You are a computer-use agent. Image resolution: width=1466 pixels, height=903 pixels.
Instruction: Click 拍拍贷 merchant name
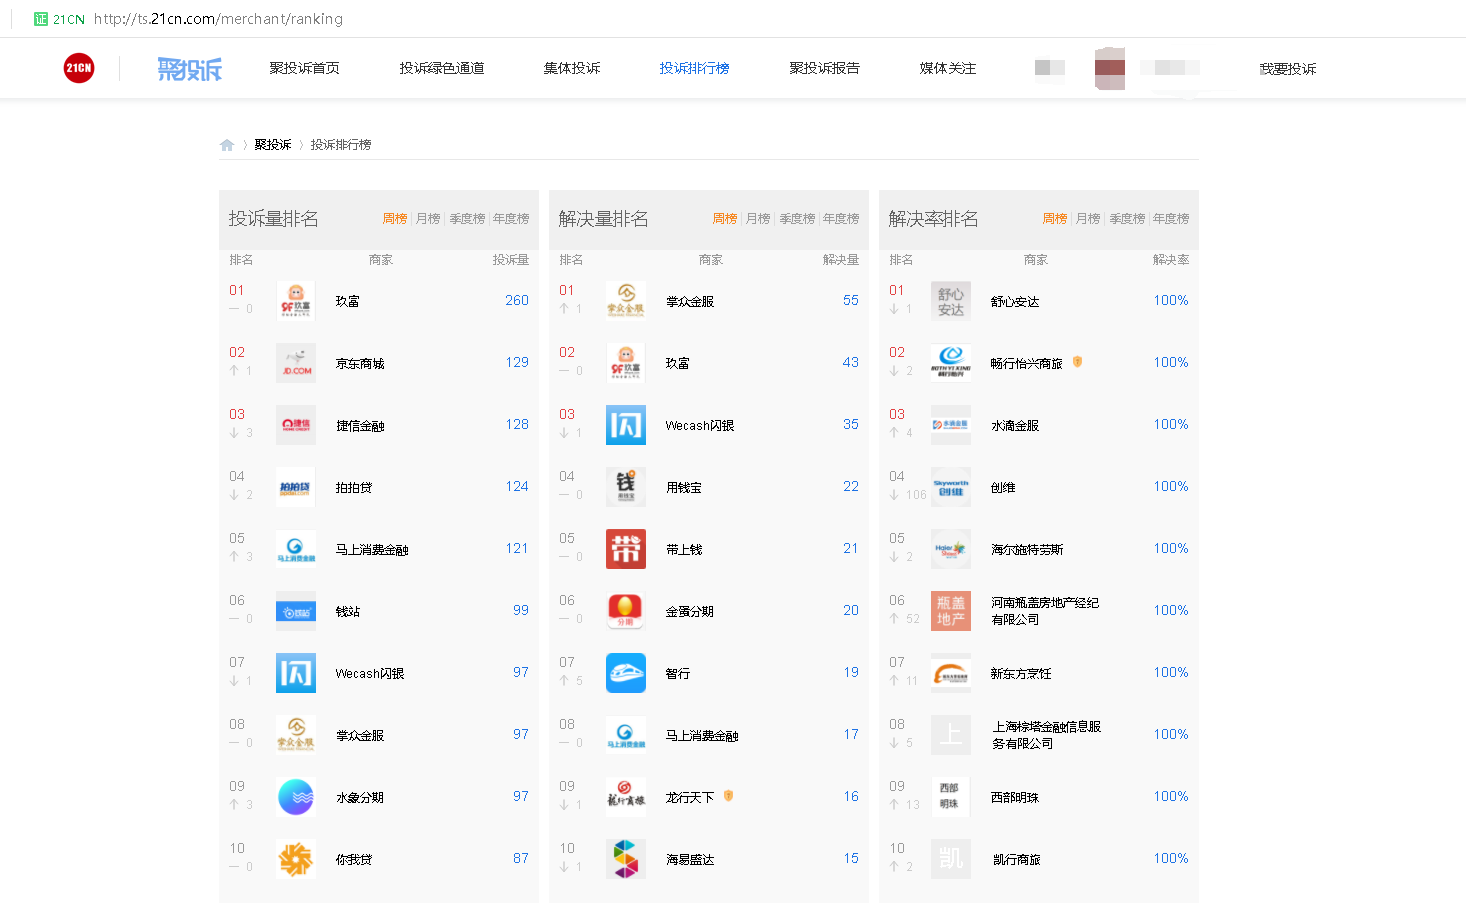pyautogui.click(x=354, y=488)
